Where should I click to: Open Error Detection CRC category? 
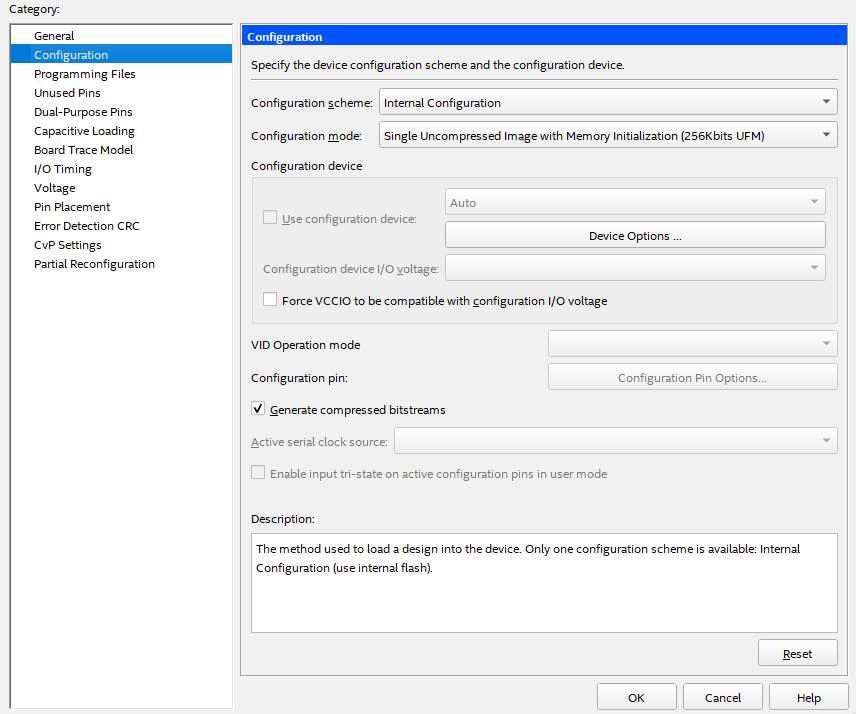point(86,226)
